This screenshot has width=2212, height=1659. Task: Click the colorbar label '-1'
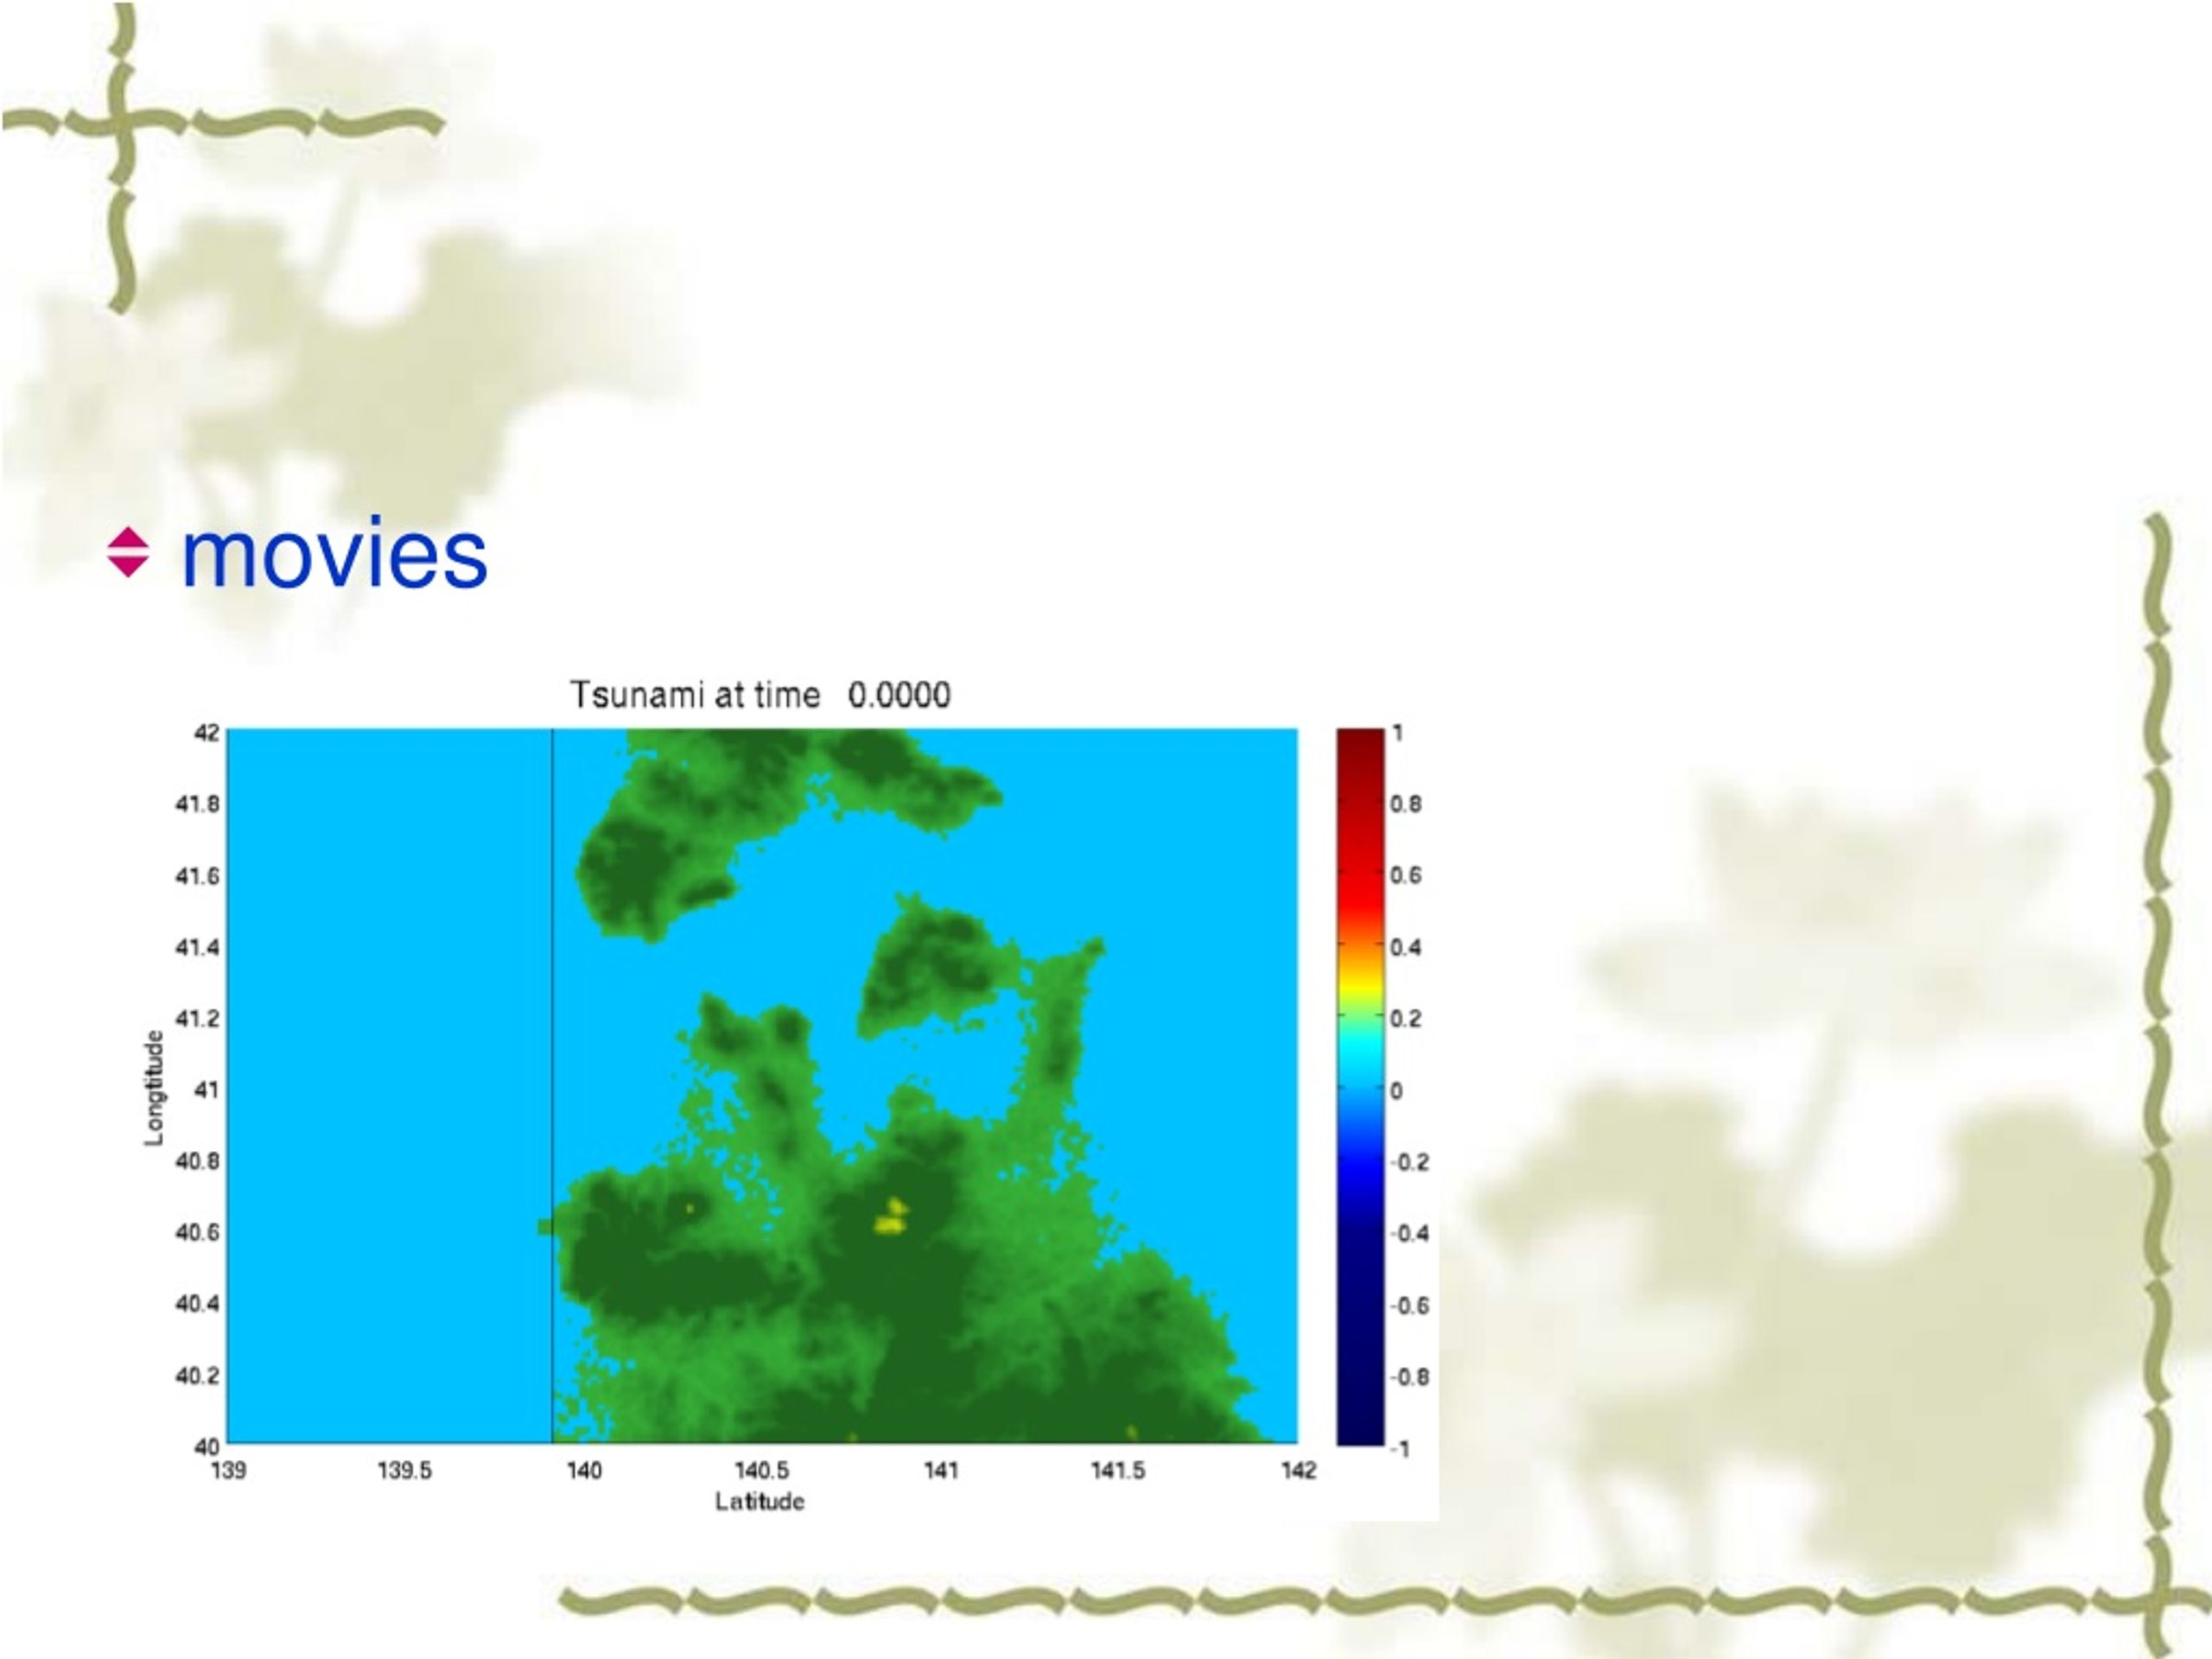(x=1400, y=1448)
